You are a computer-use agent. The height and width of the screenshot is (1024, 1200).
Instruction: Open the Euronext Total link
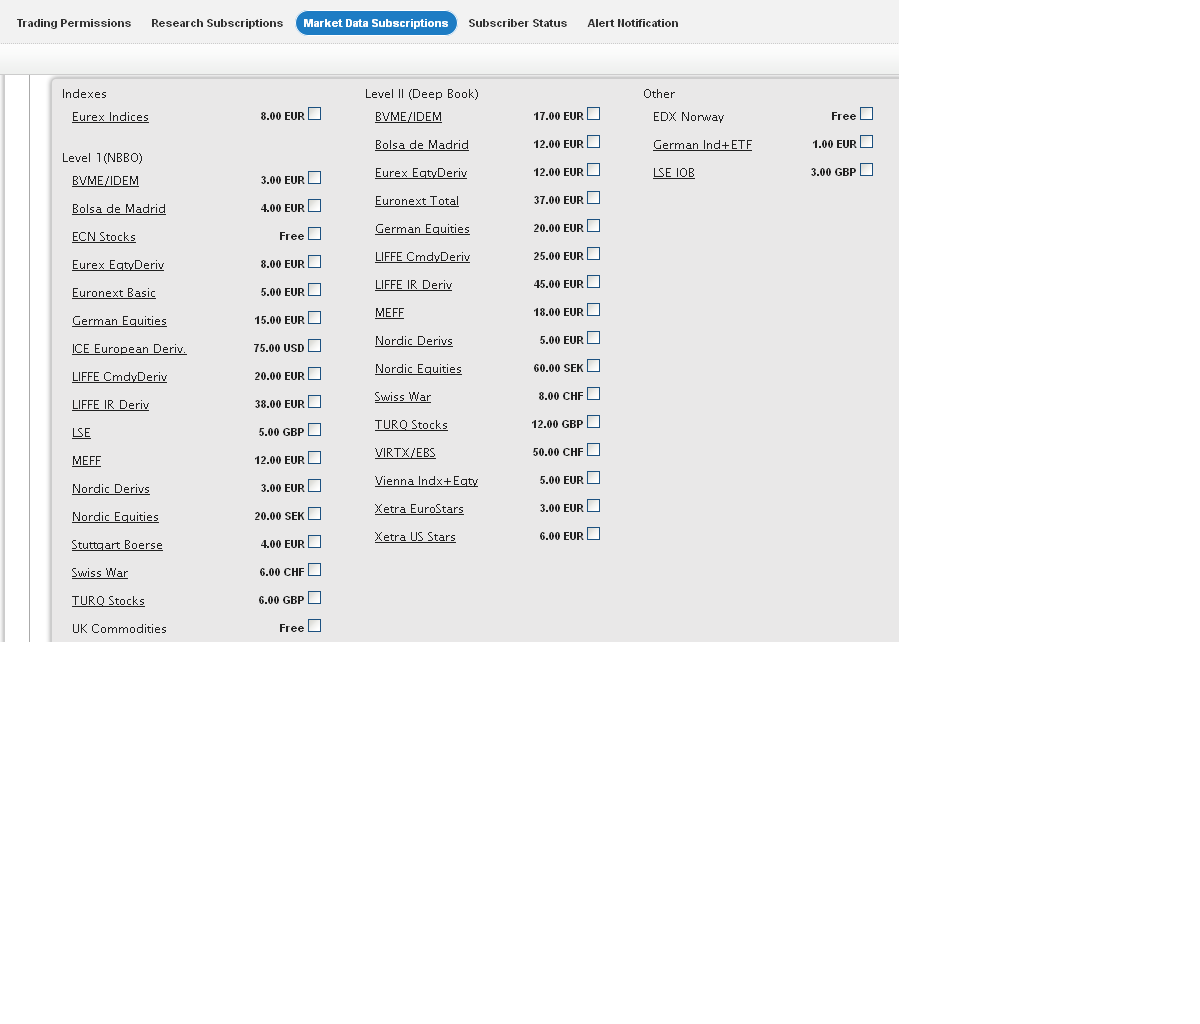coord(417,201)
